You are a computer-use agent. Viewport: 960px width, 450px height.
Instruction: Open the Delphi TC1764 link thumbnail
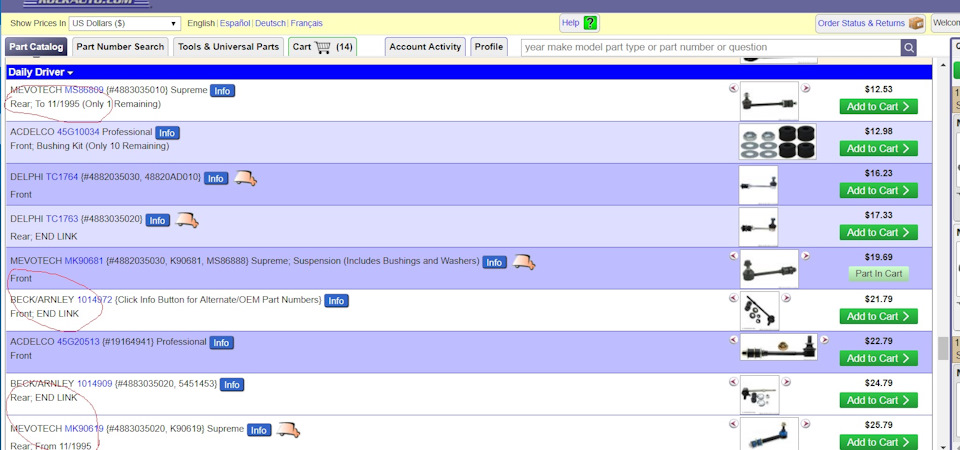[758, 185]
